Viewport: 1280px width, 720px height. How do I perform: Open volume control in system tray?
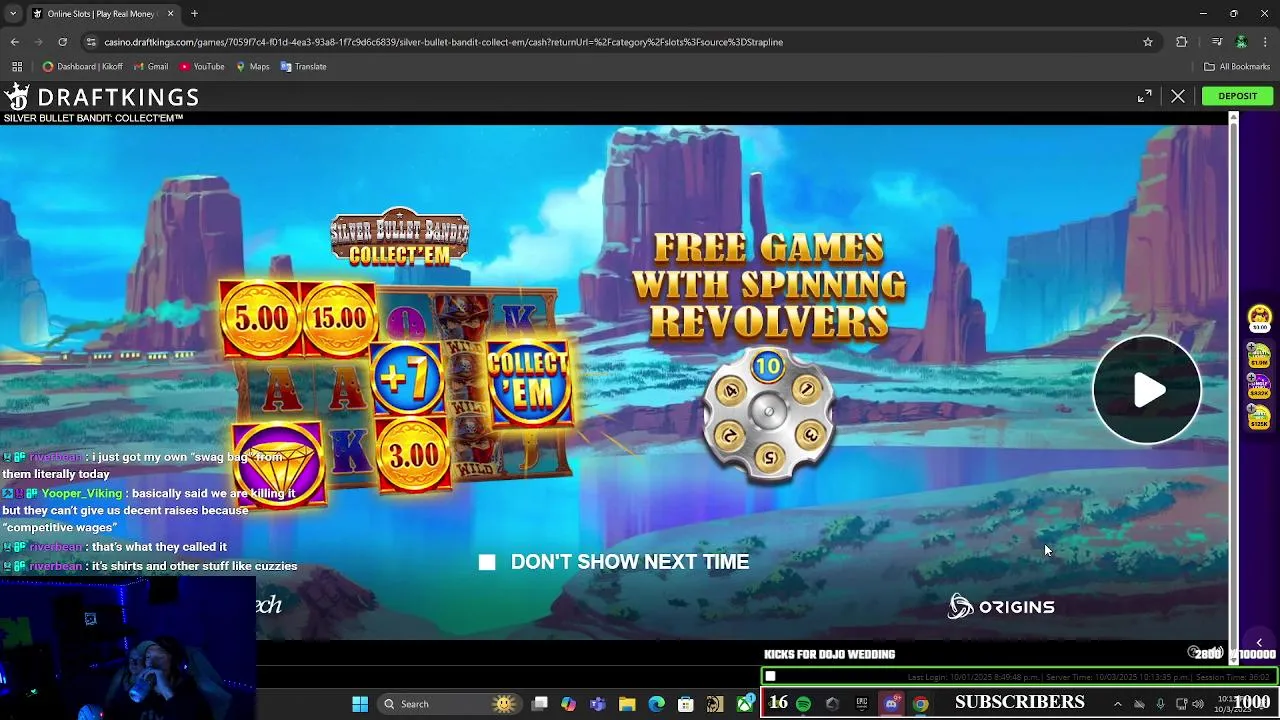1198,704
